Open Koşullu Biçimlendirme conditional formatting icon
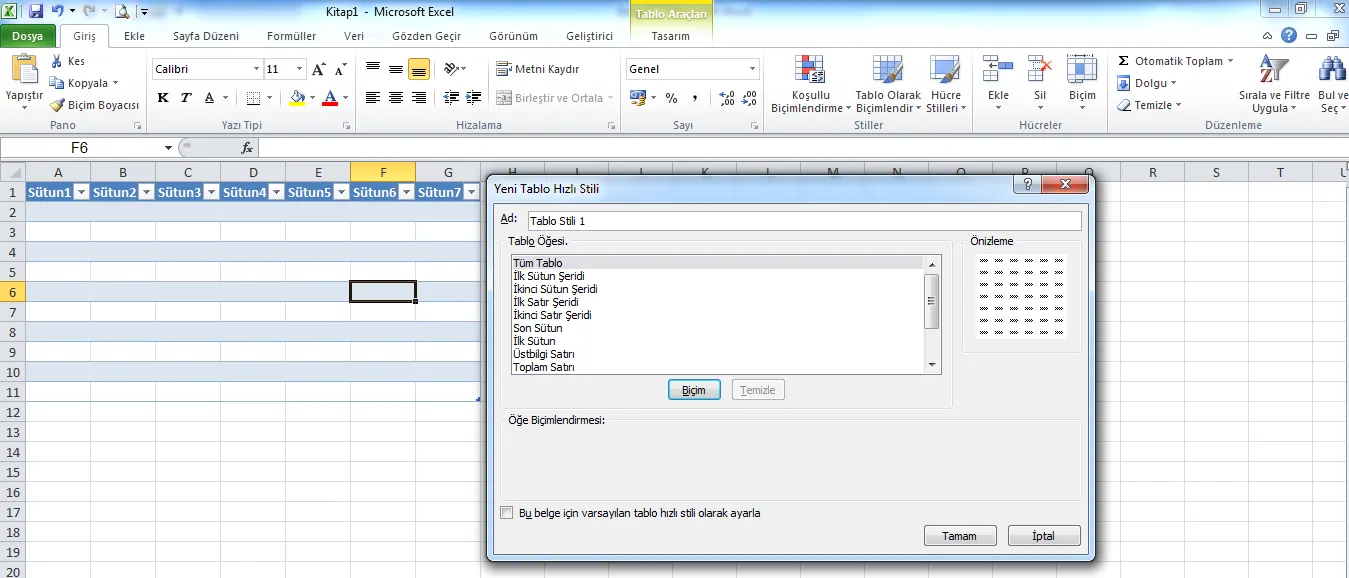The width and height of the screenshot is (1349, 578). [809, 70]
